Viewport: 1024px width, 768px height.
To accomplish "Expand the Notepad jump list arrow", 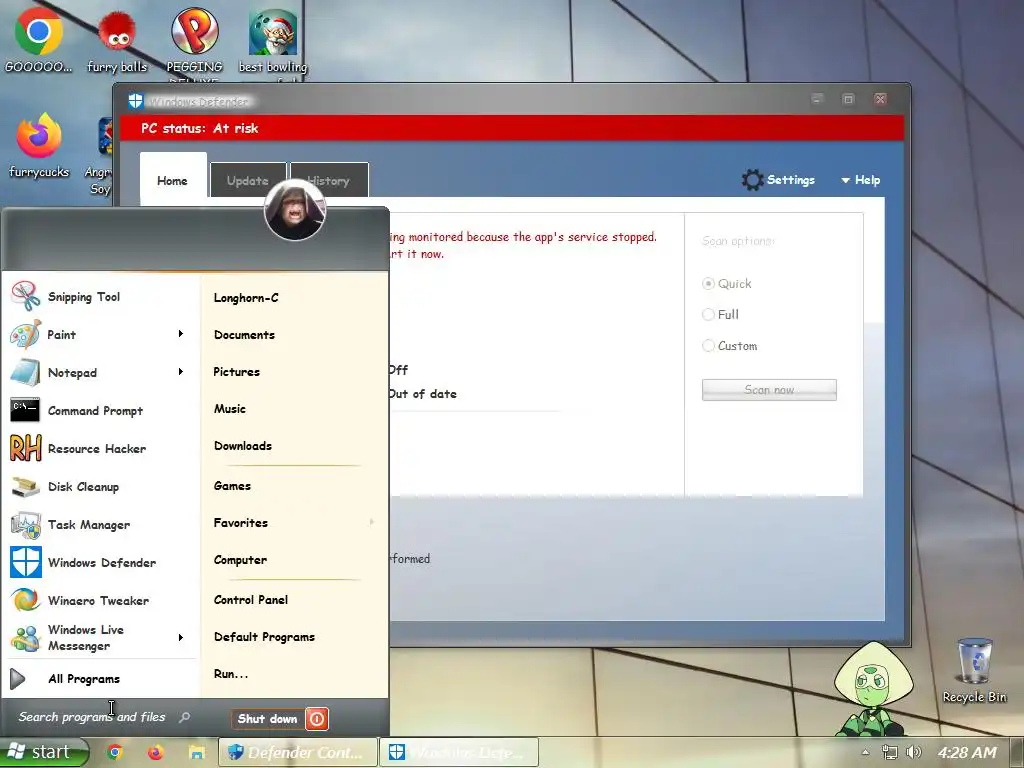I will [x=181, y=372].
